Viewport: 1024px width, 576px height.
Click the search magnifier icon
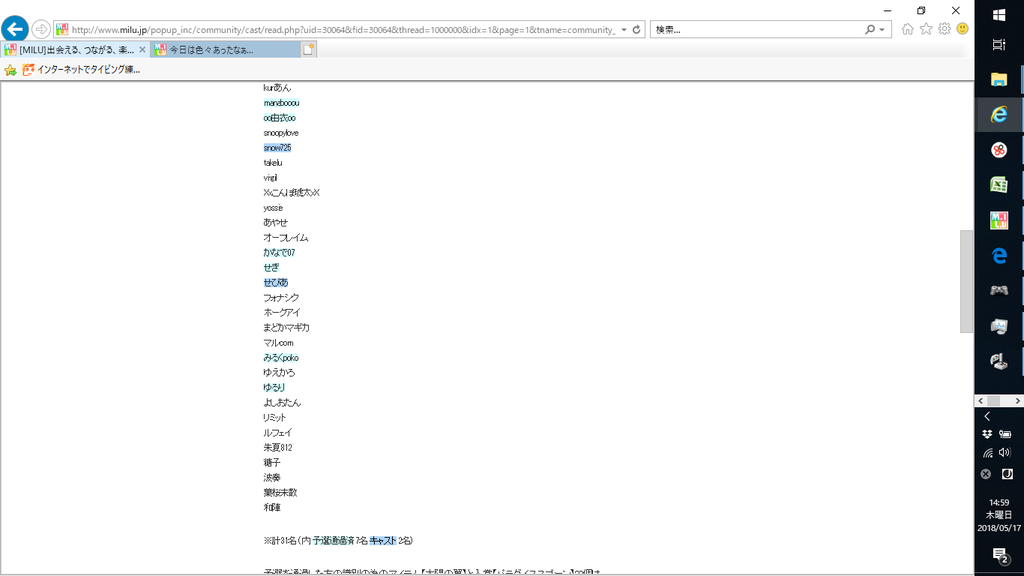[x=869, y=30]
